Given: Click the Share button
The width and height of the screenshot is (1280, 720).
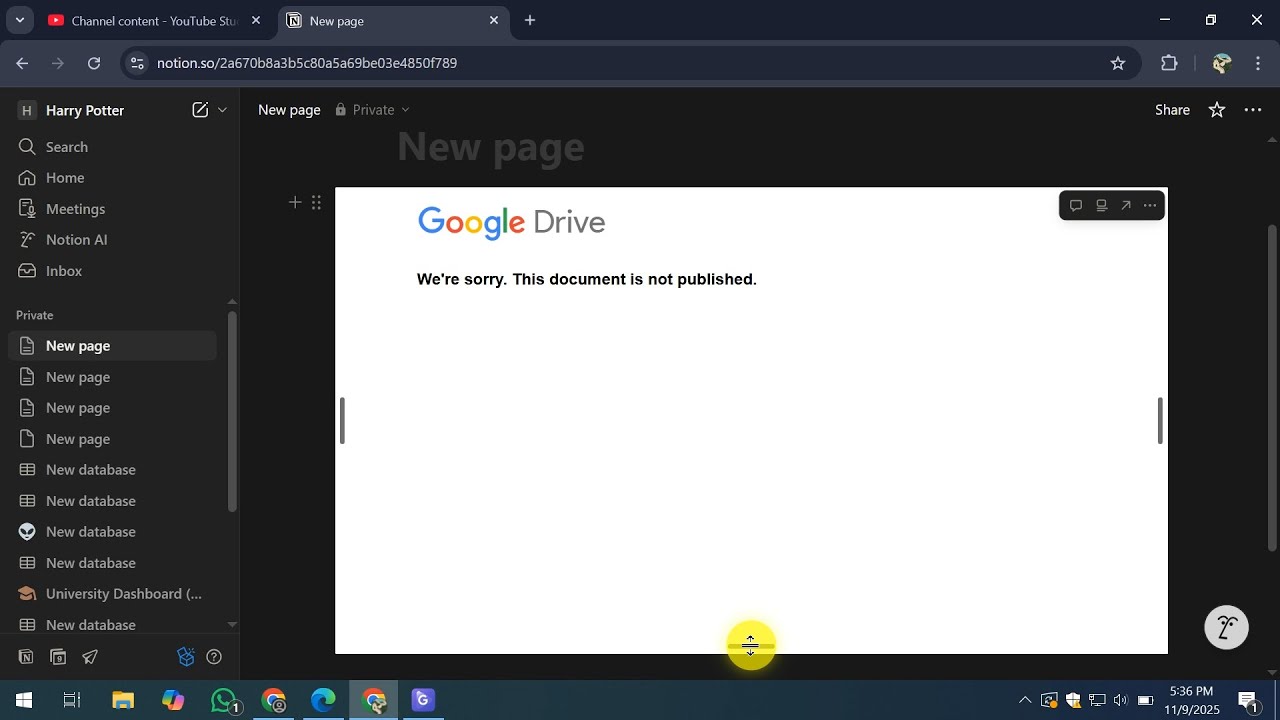Looking at the screenshot, I should click(1172, 110).
